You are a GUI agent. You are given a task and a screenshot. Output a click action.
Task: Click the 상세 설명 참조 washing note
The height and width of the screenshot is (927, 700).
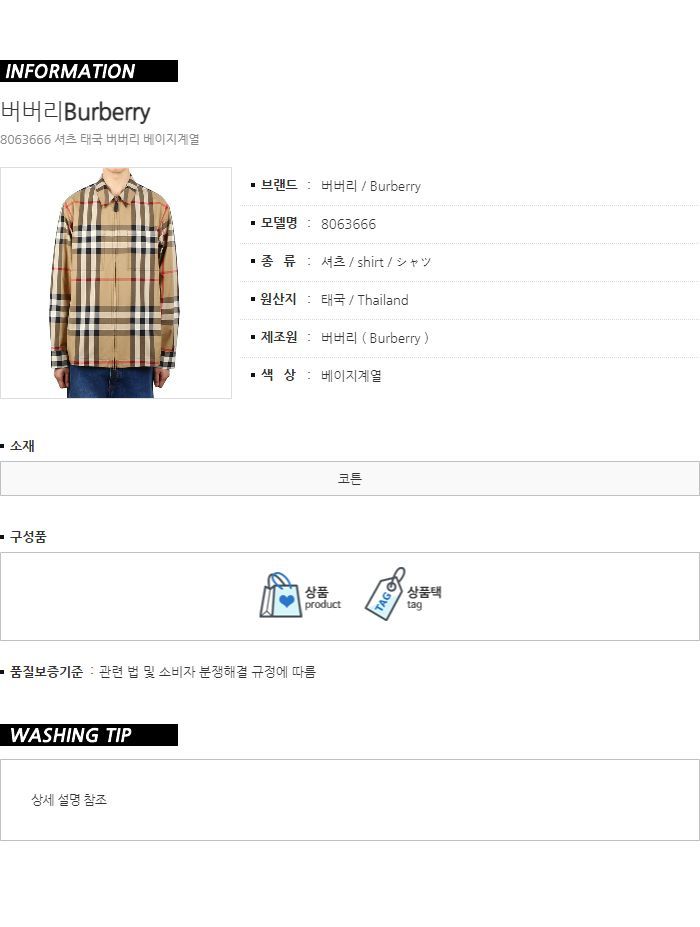tap(69, 800)
